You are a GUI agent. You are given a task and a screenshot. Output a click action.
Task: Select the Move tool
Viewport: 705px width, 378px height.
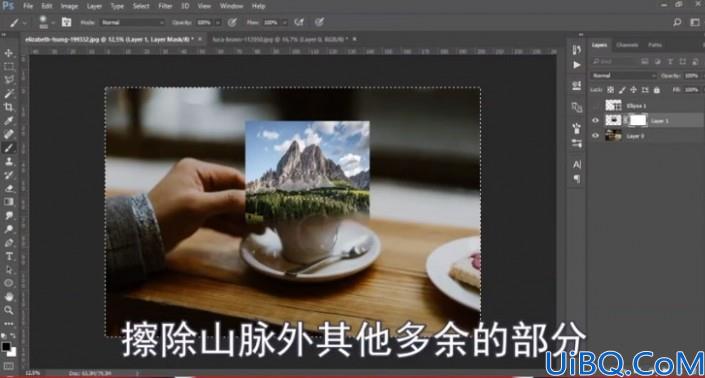coord(9,53)
